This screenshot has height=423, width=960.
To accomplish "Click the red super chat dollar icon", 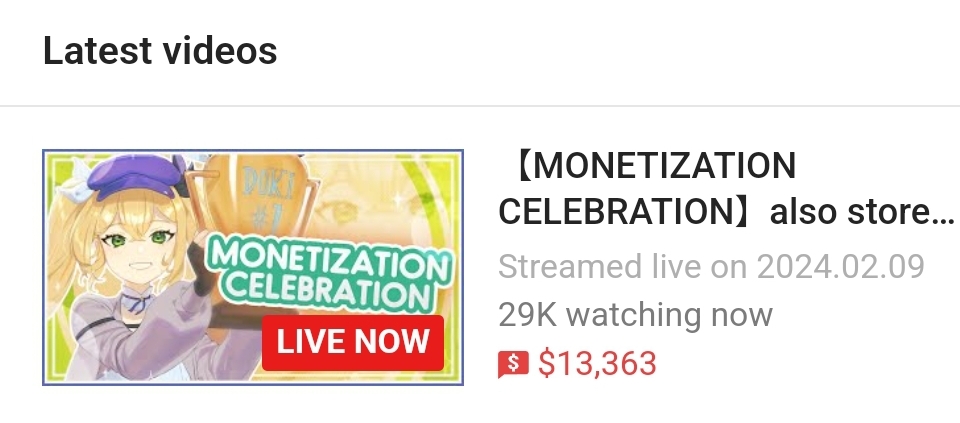I will (x=513, y=364).
